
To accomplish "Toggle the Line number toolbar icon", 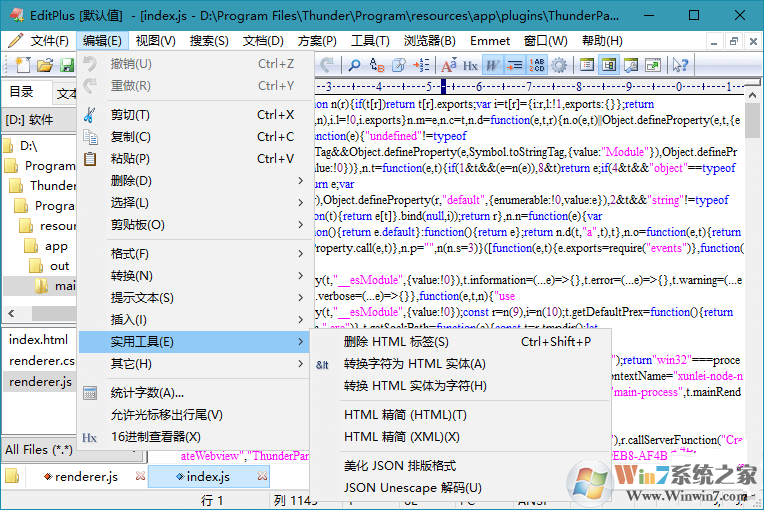I will [x=537, y=64].
